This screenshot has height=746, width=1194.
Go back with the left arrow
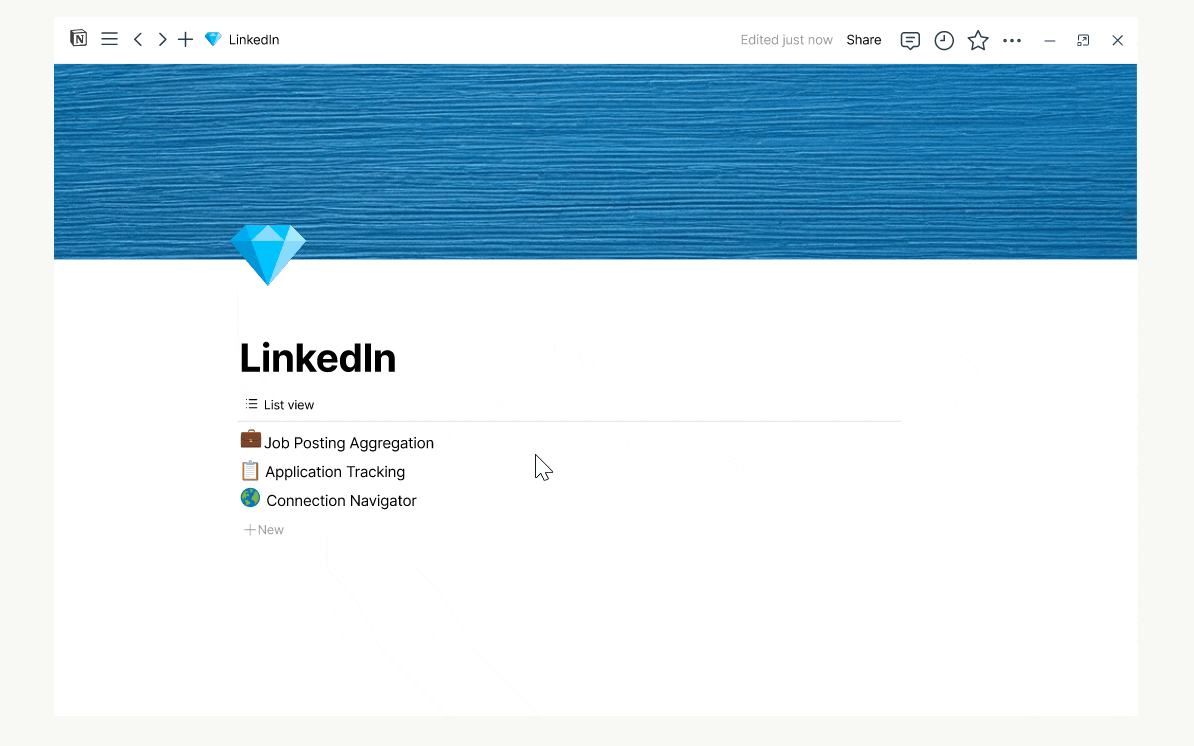(x=138, y=39)
